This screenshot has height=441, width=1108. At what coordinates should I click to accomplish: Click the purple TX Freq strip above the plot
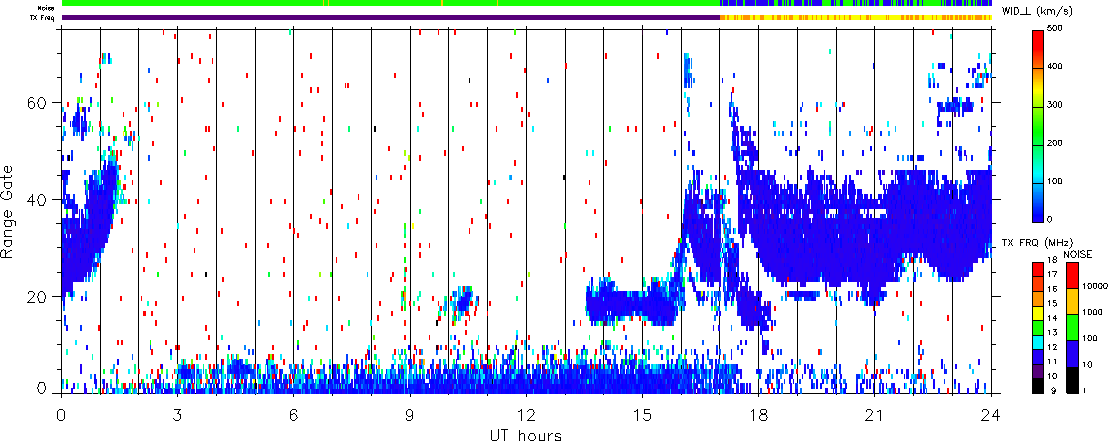pos(391,18)
